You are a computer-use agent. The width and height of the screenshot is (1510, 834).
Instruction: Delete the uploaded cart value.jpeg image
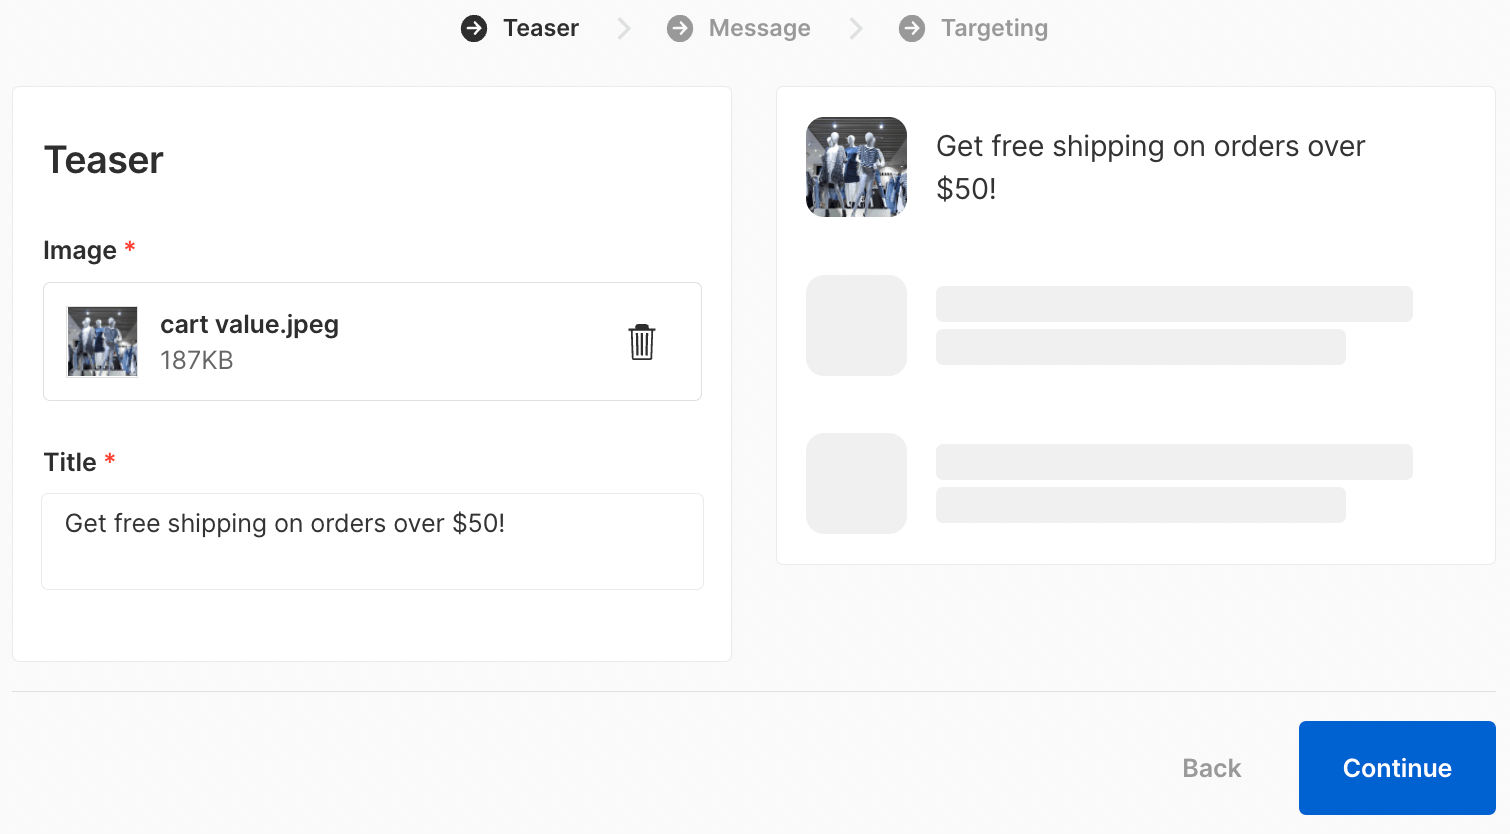click(642, 342)
